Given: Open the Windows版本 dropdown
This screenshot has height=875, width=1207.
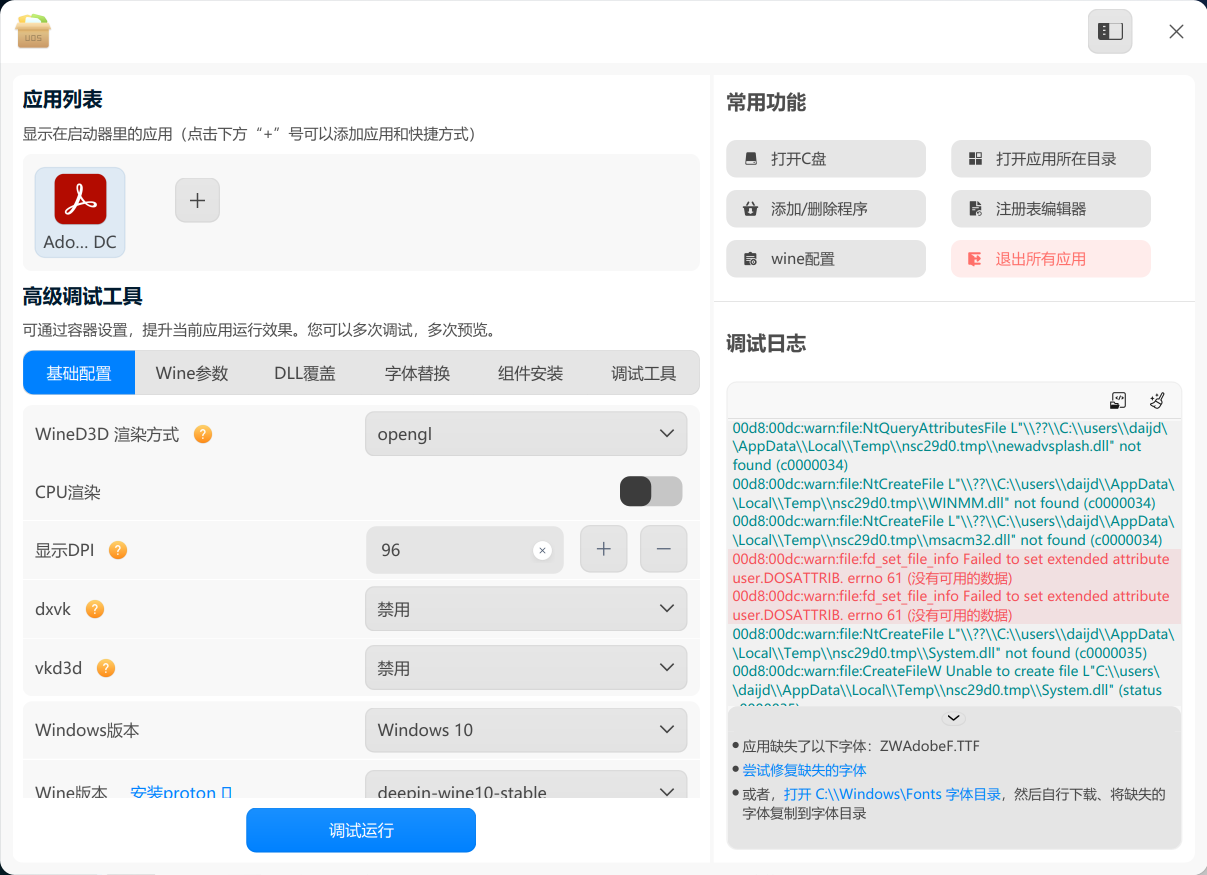Looking at the screenshot, I should pos(526,730).
